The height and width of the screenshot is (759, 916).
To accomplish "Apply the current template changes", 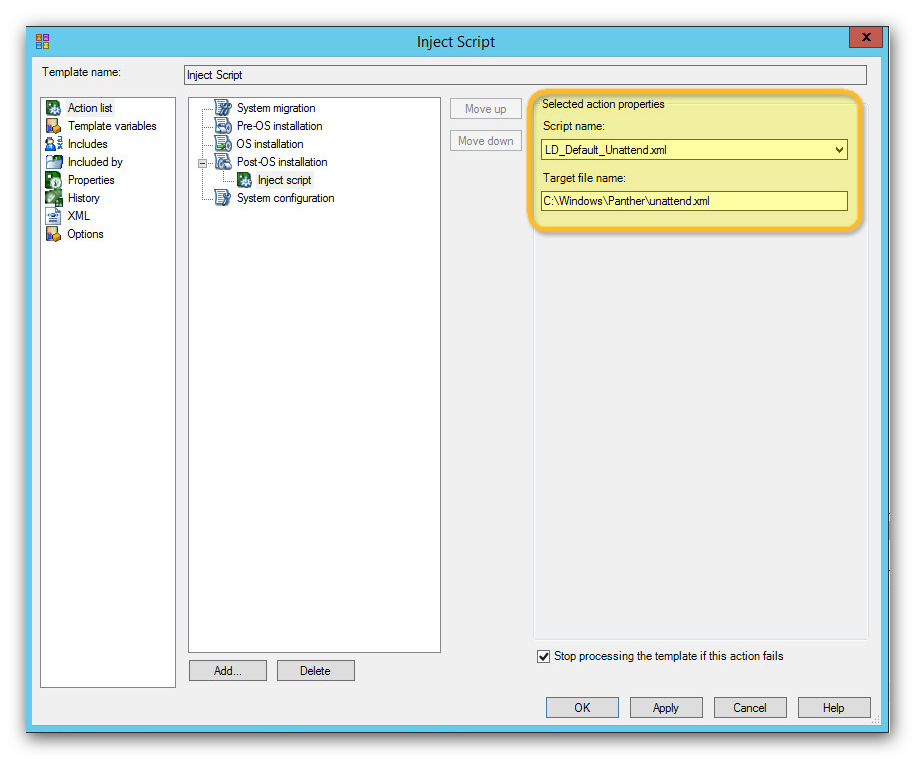I will [x=665, y=707].
